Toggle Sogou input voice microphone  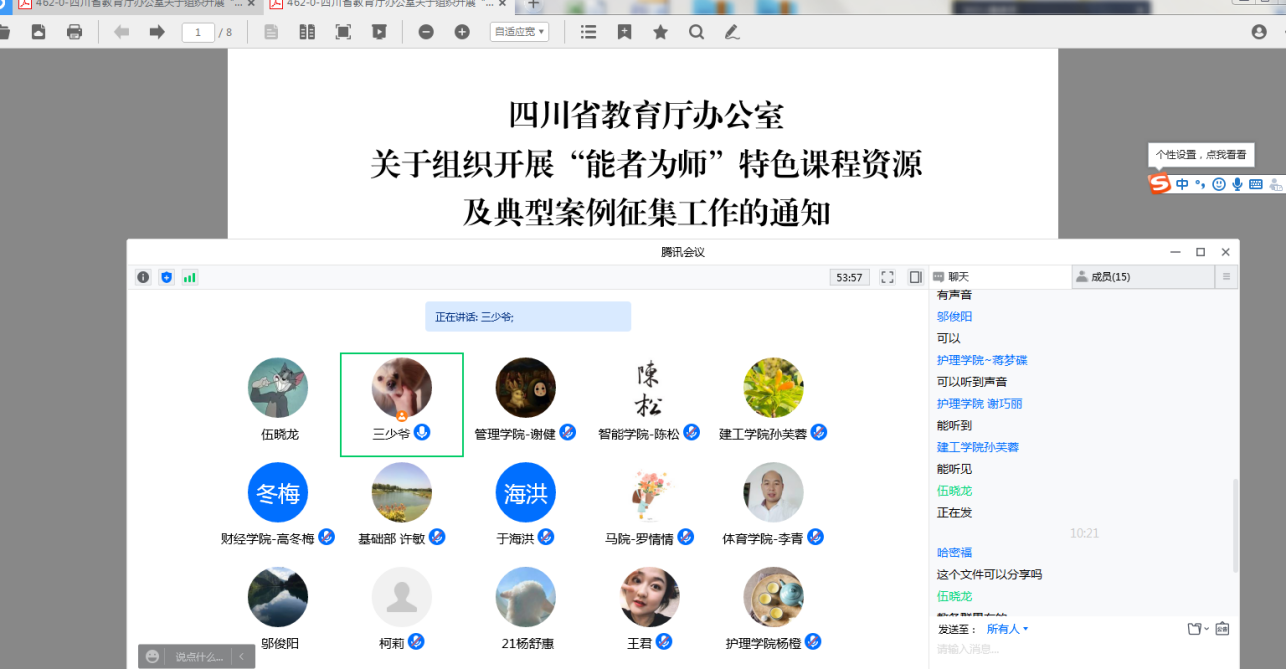[1237, 184]
